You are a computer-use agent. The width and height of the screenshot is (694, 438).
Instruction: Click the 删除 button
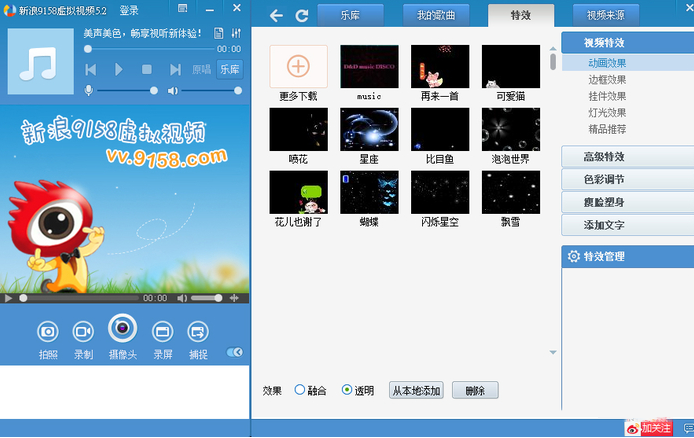tap(475, 390)
